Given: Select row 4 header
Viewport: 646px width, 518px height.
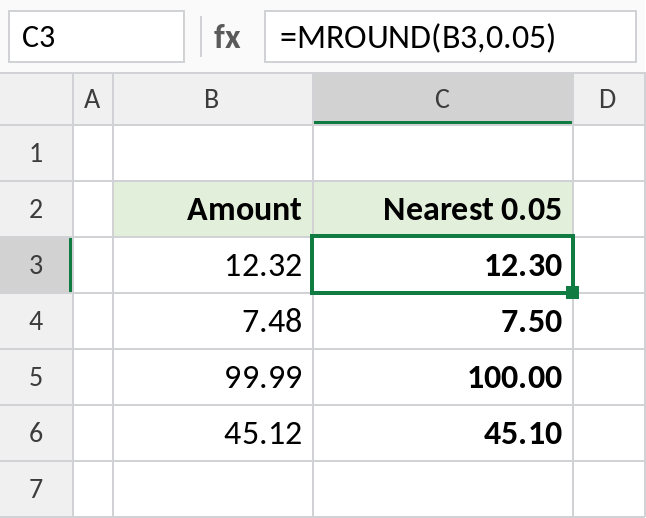Looking at the screenshot, I should pyautogui.click(x=36, y=321).
